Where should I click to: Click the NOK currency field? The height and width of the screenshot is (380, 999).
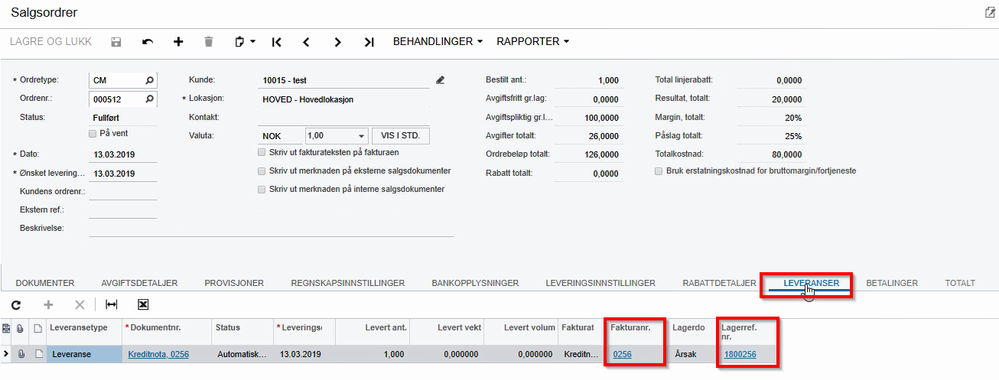click(x=280, y=136)
